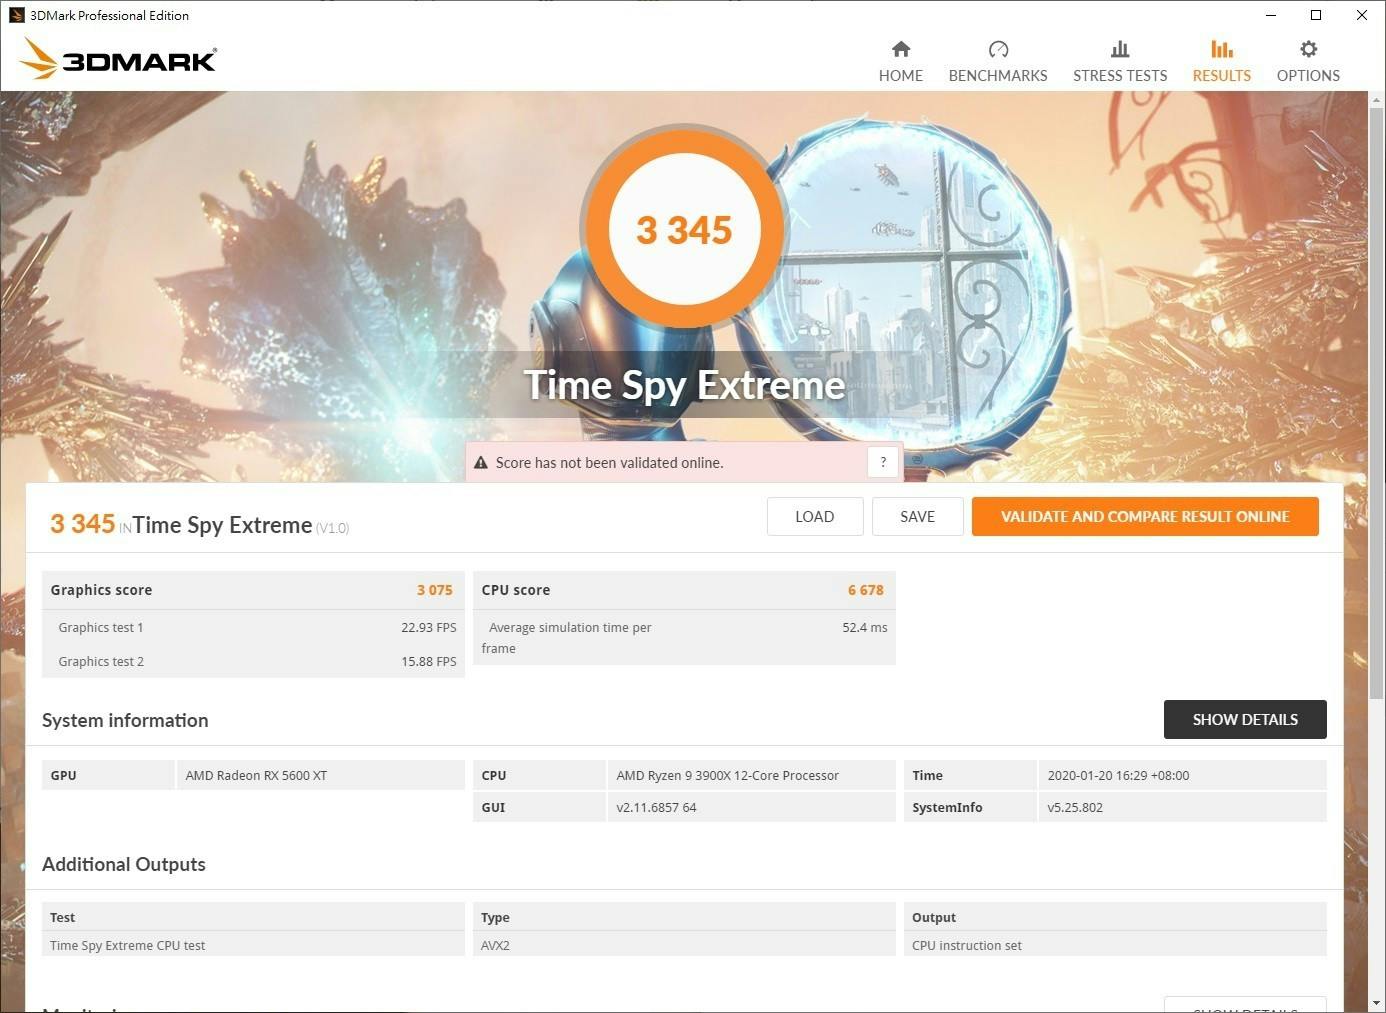Image resolution: width=1386 pixels, height=1013 pixels.
Task: Click the large 3 345 score circle
Action: point(684,230)
